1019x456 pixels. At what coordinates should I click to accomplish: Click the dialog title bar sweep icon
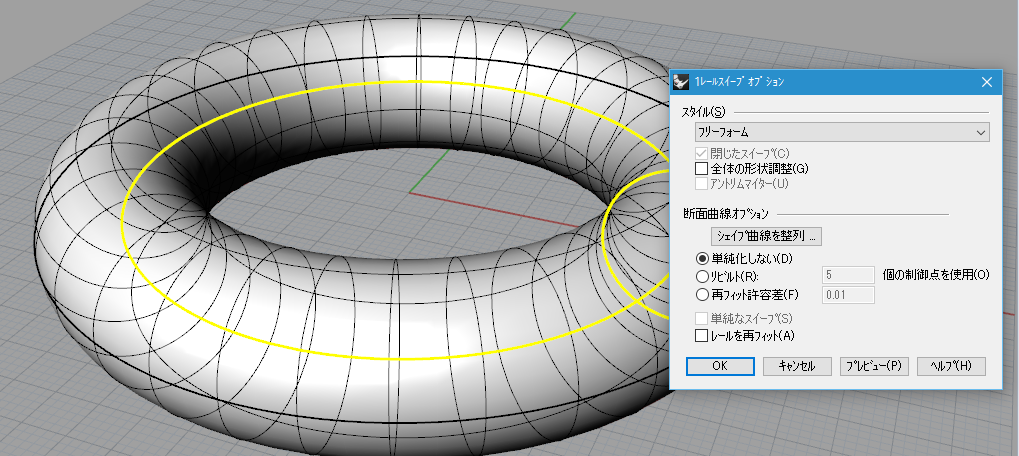pos(682,82)
